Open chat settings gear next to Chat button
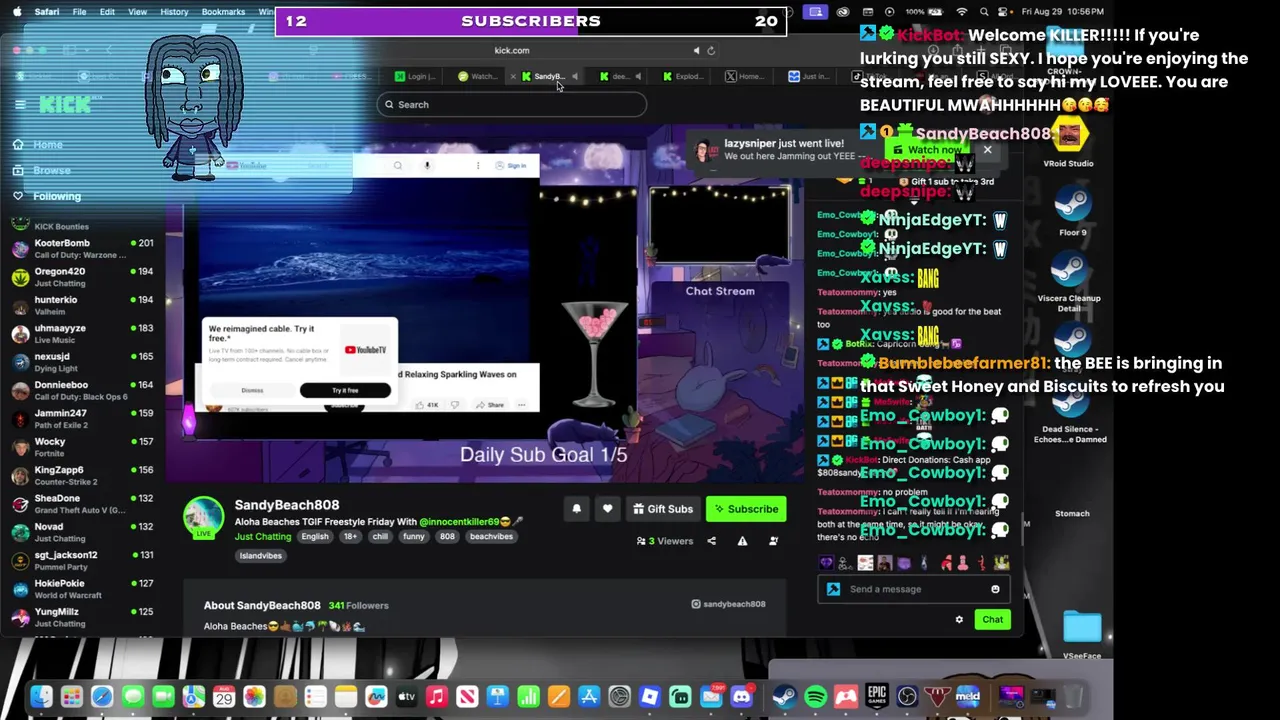1280x720 pixels. (x=959, y=620)
